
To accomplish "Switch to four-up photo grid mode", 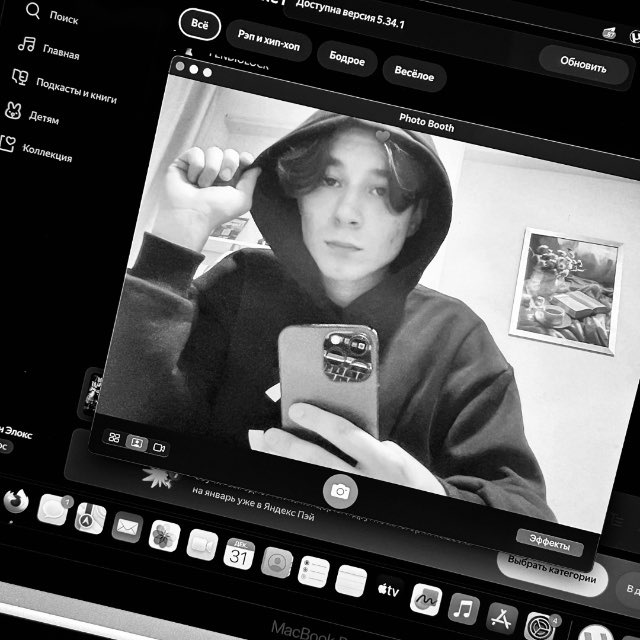I will [114, 438].
